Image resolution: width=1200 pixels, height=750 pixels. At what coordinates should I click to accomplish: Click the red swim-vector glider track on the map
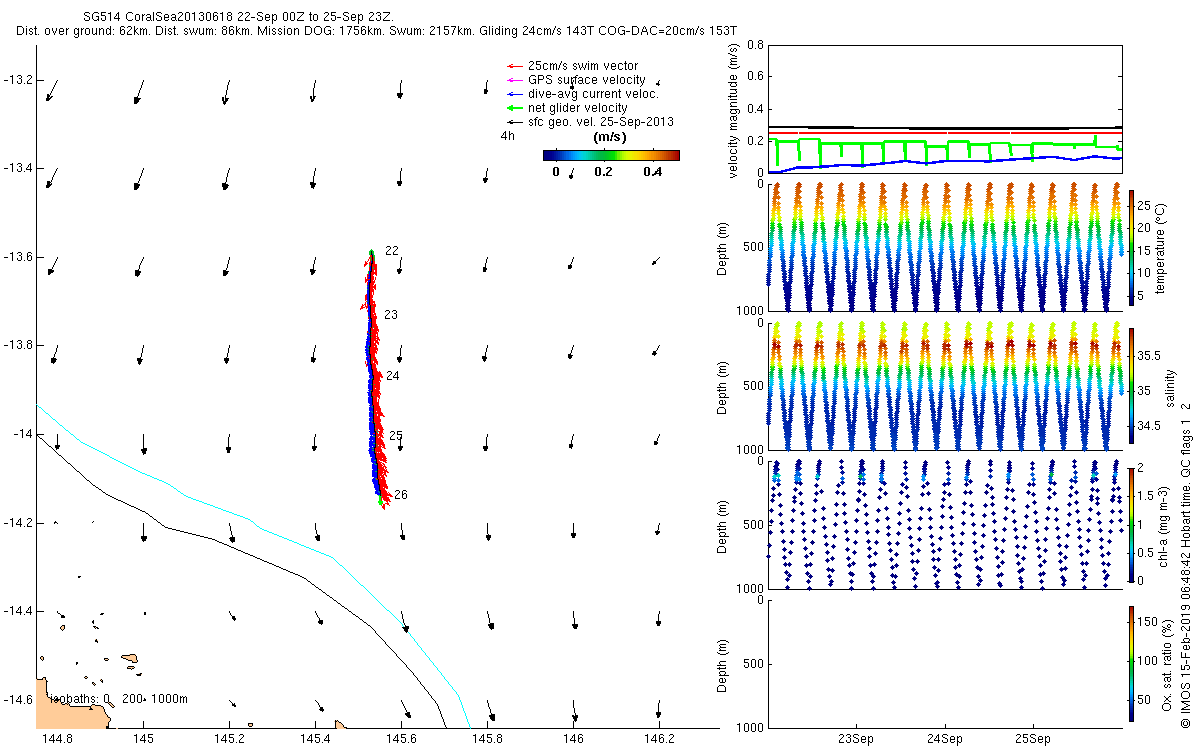[376, 385]
